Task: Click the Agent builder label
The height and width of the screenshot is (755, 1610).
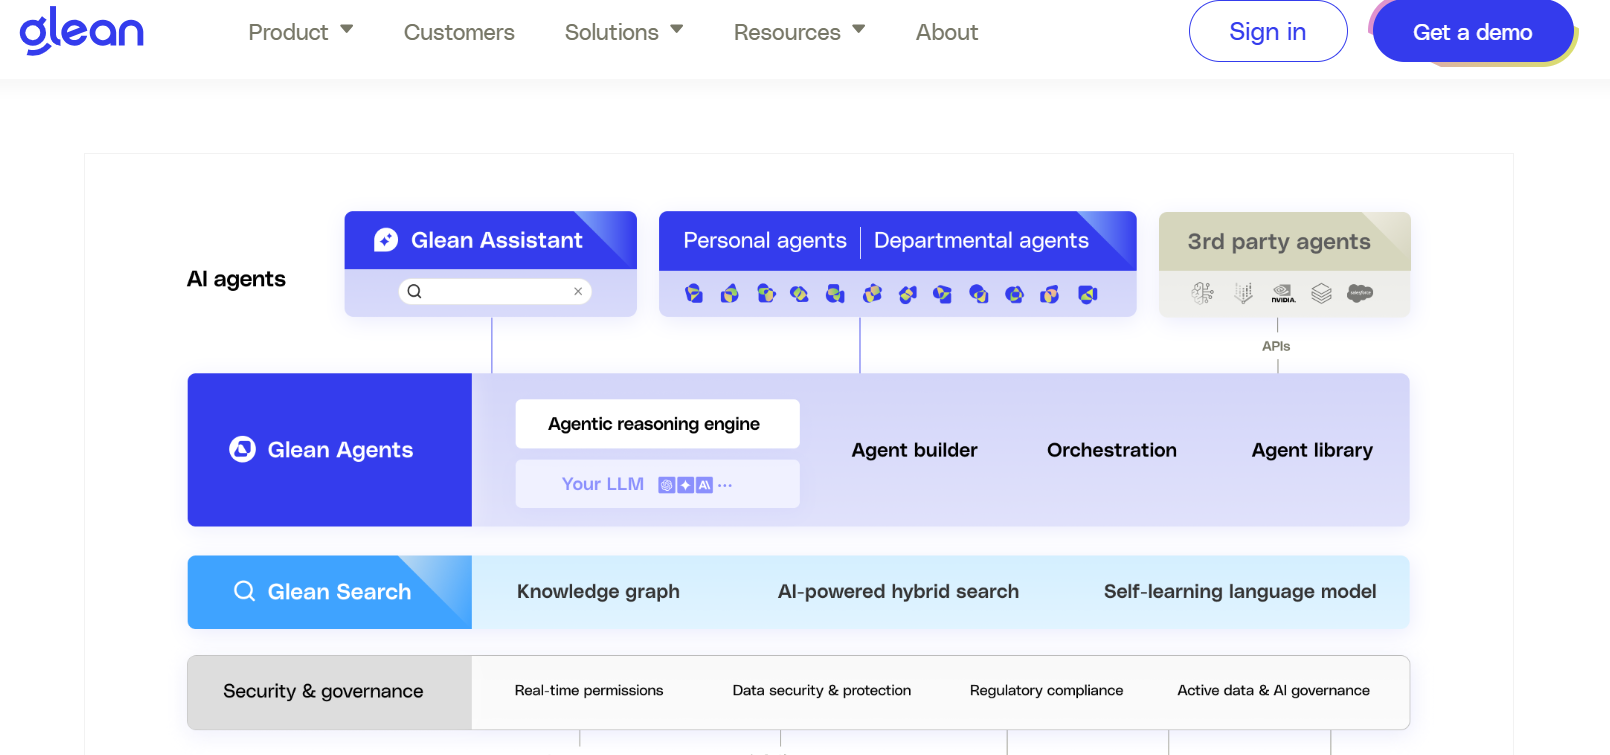Action: [x=914, y=450]
